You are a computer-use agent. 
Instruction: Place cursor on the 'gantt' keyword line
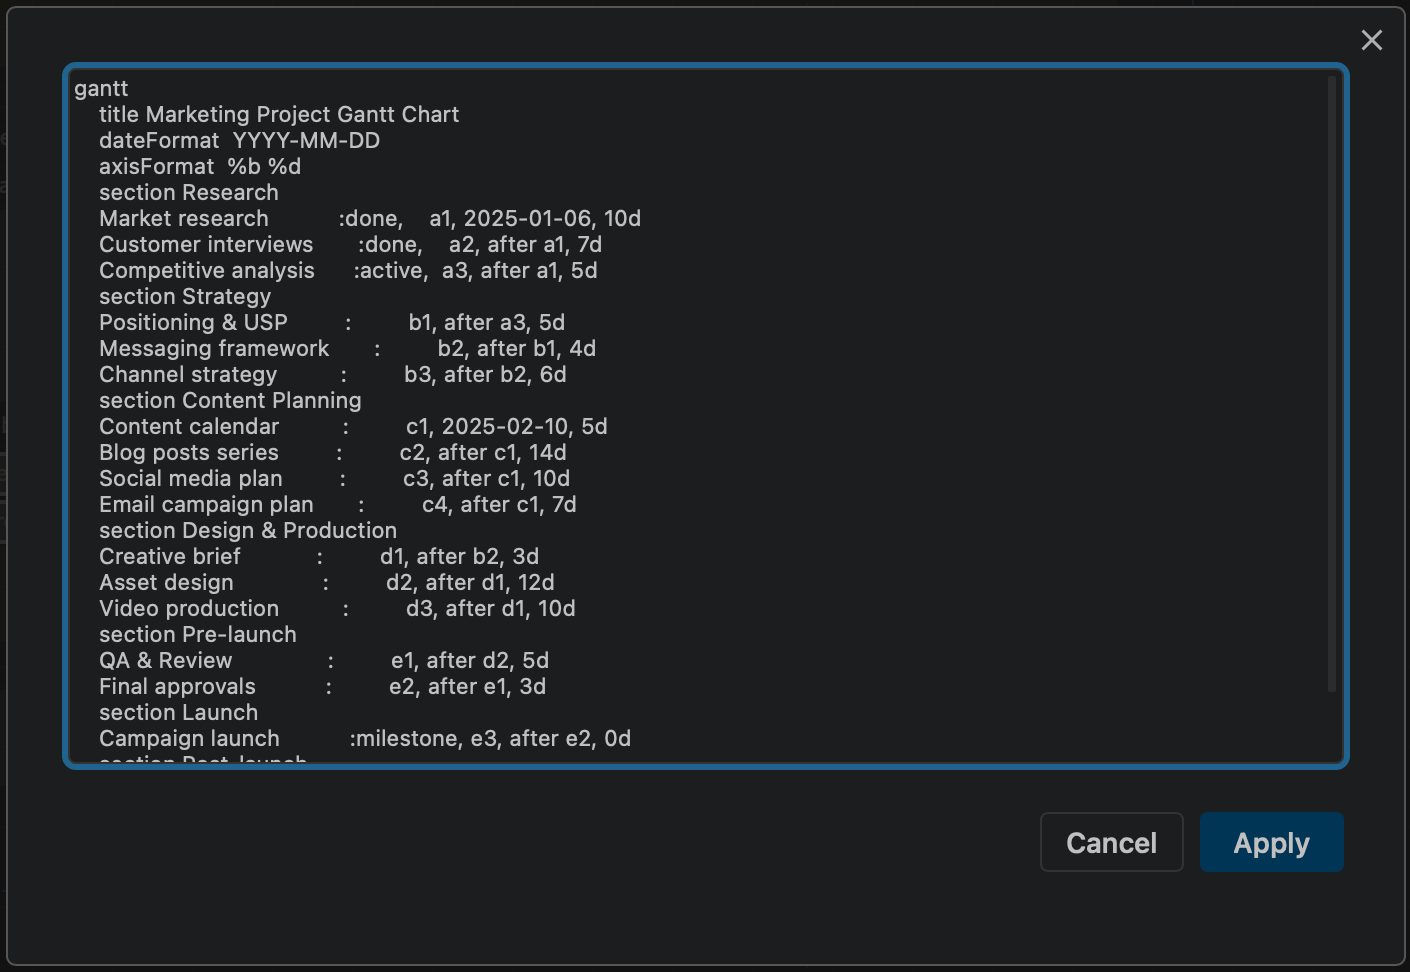point(101,89)
